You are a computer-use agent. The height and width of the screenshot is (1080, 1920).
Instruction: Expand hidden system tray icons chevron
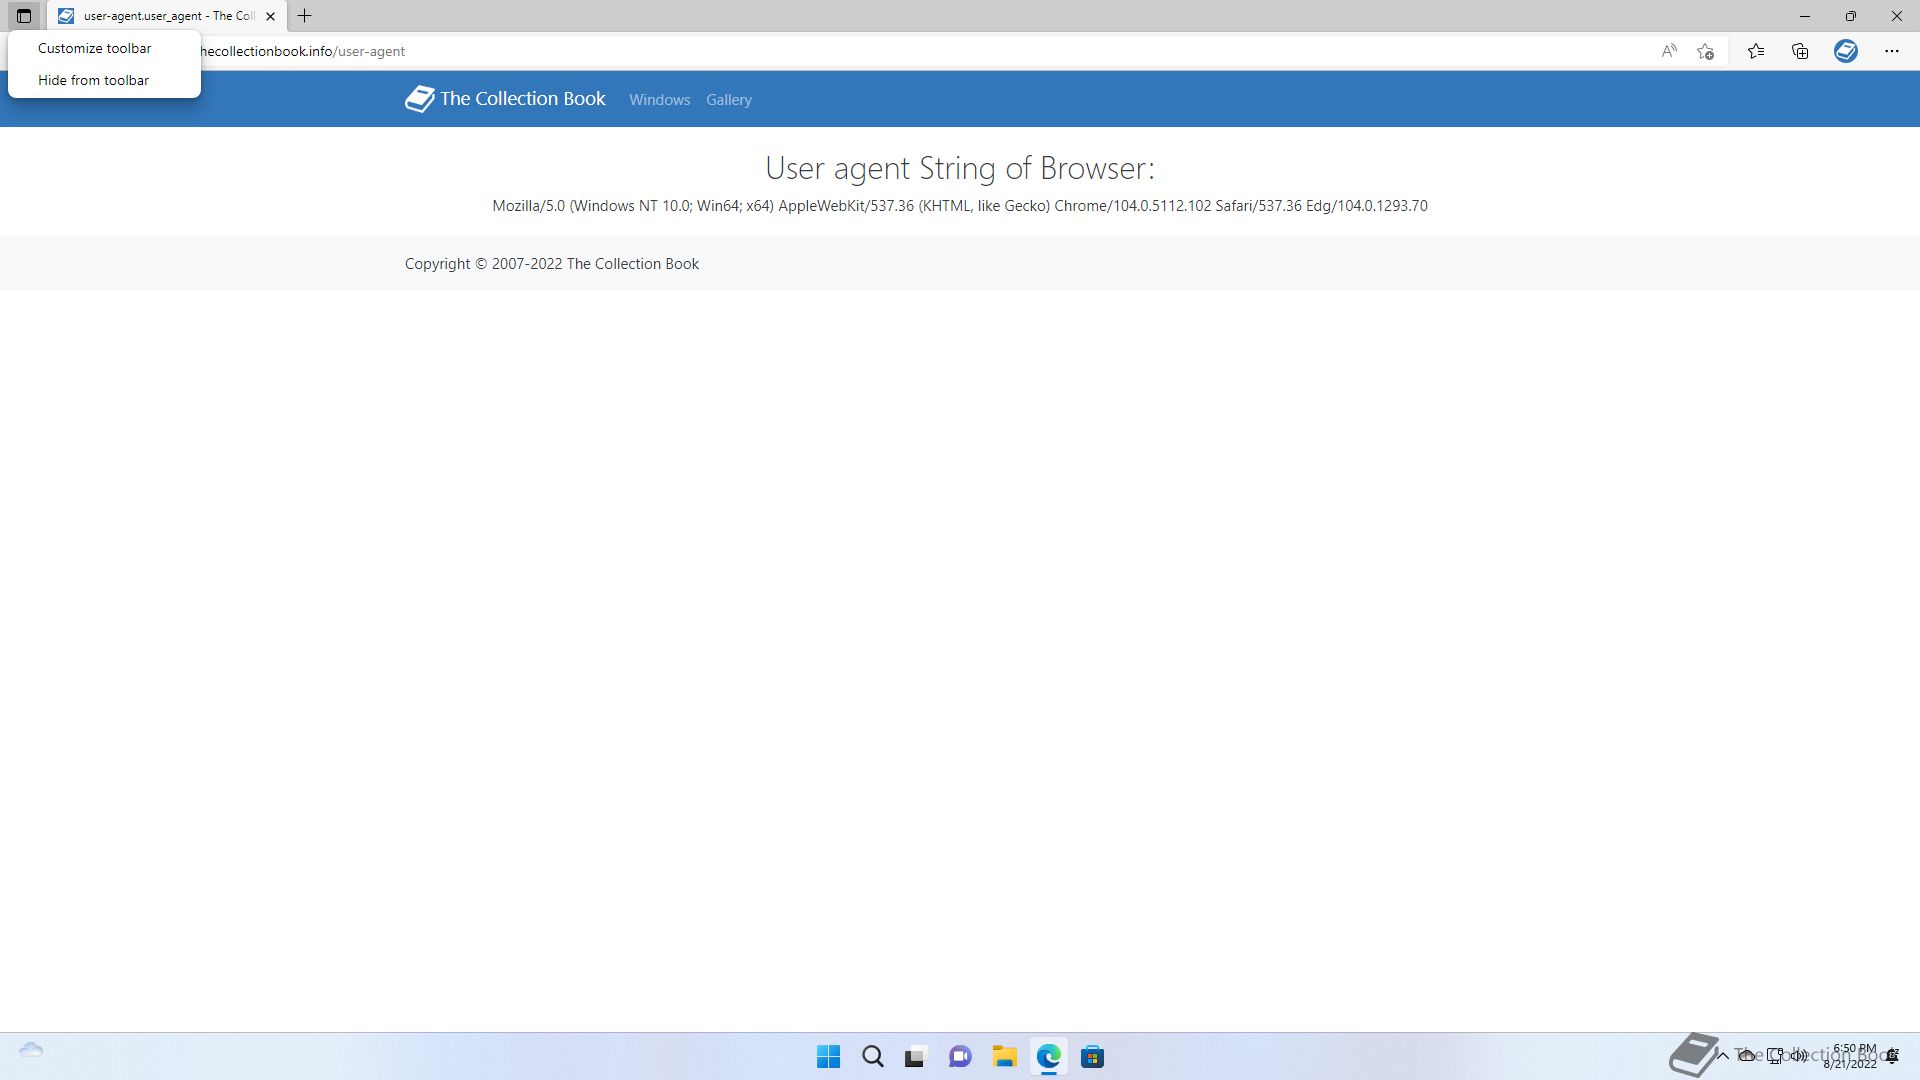point(1723,1056)
